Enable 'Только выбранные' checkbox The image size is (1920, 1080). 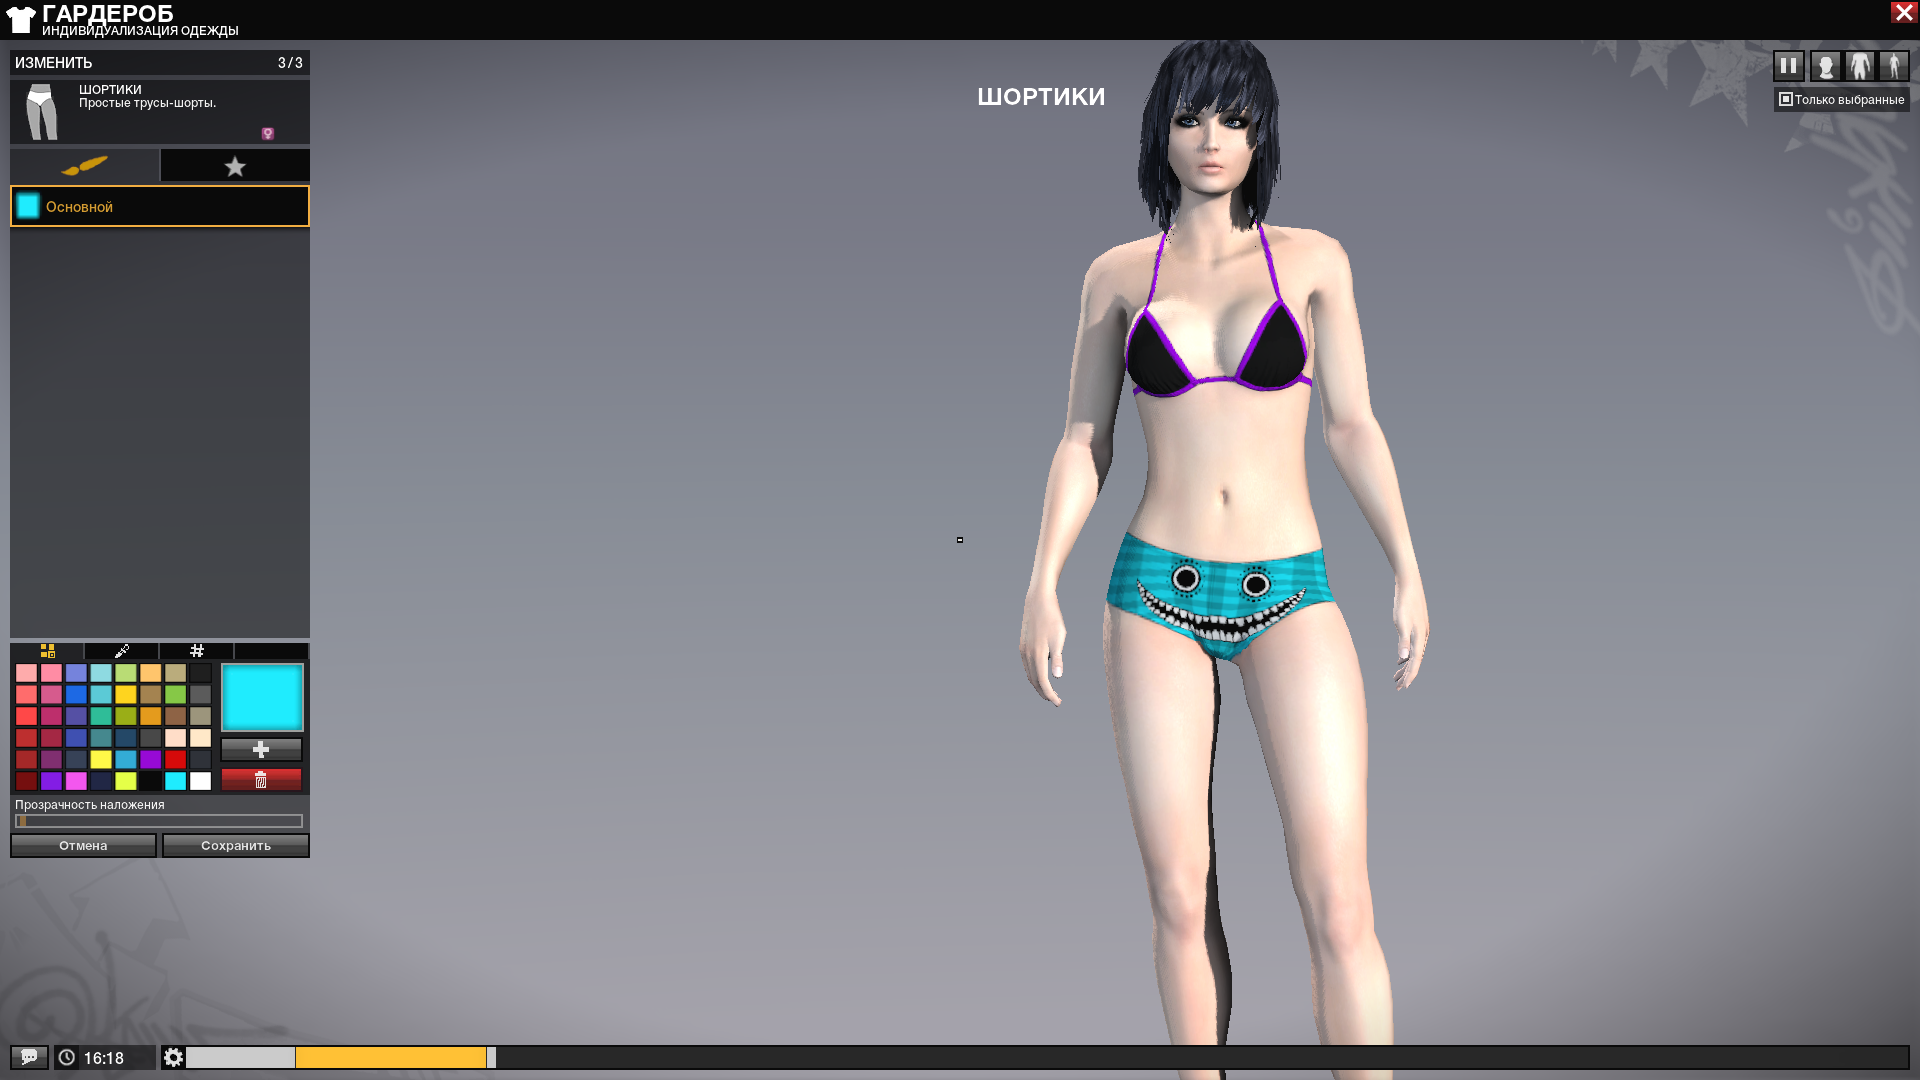[1786, 99]
